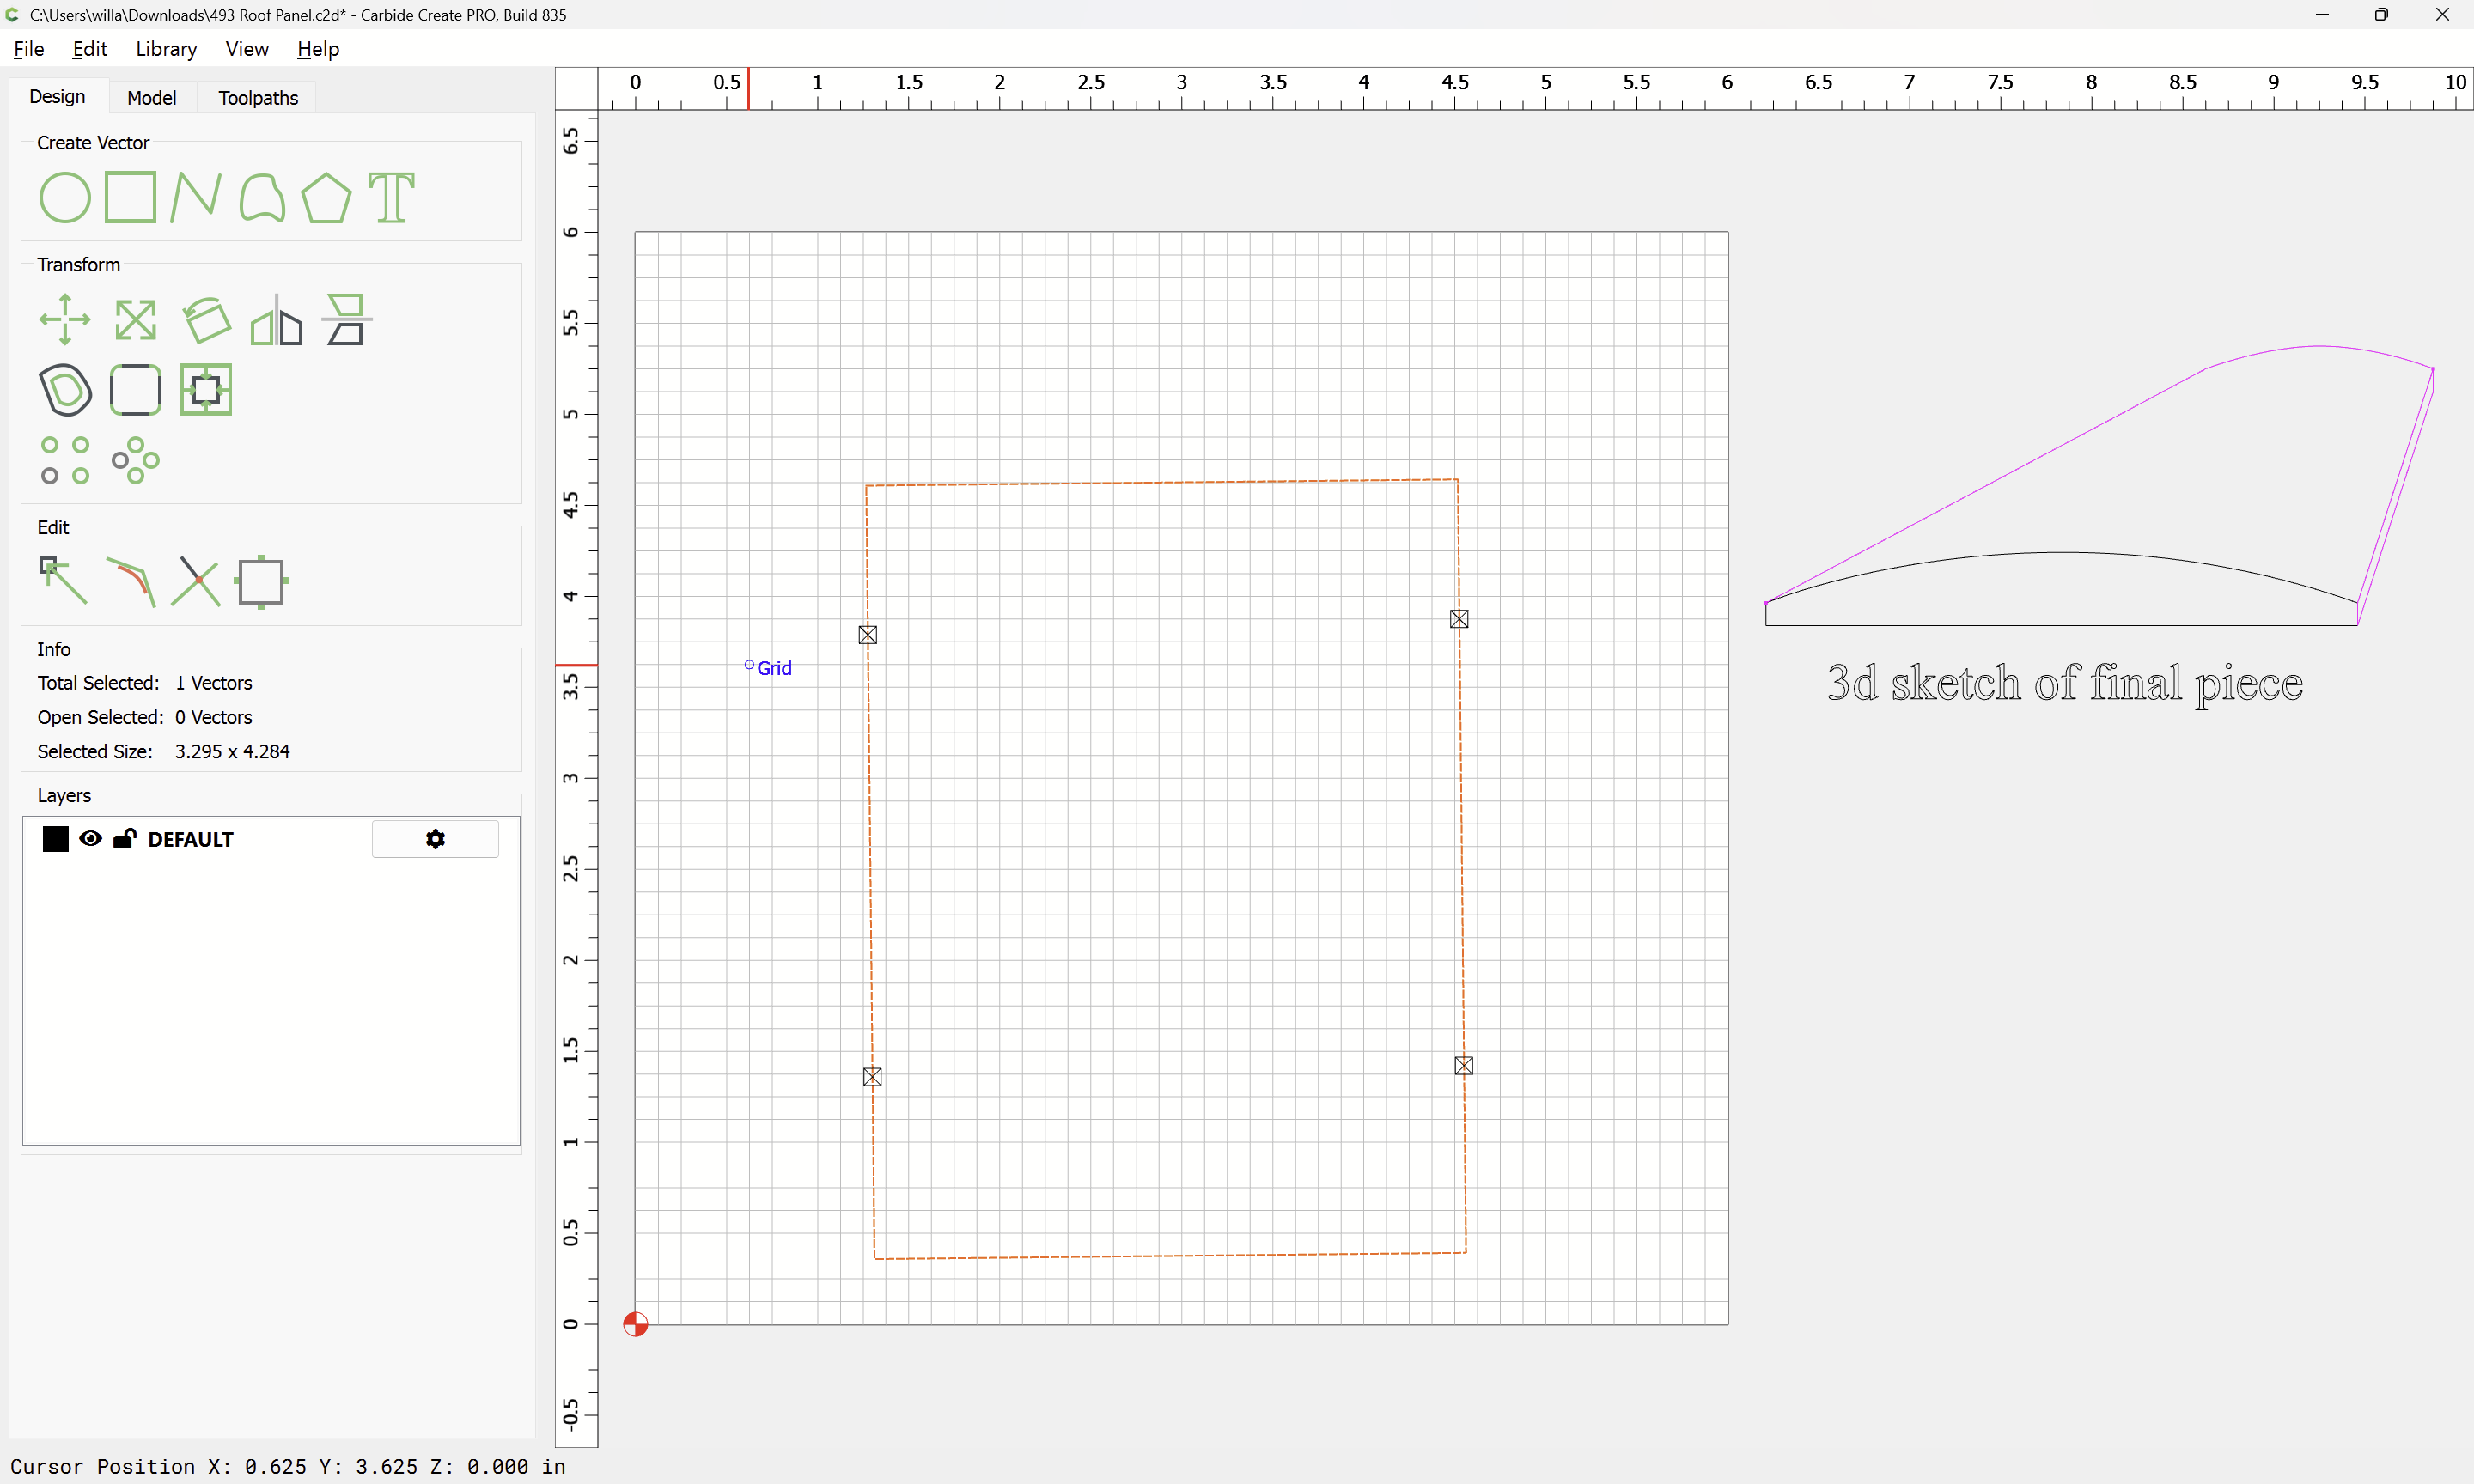This screenshot has width=2474, height=1484.
Task: Click the Trim Vectors scissors icon
Action: [x=195, y=581]
